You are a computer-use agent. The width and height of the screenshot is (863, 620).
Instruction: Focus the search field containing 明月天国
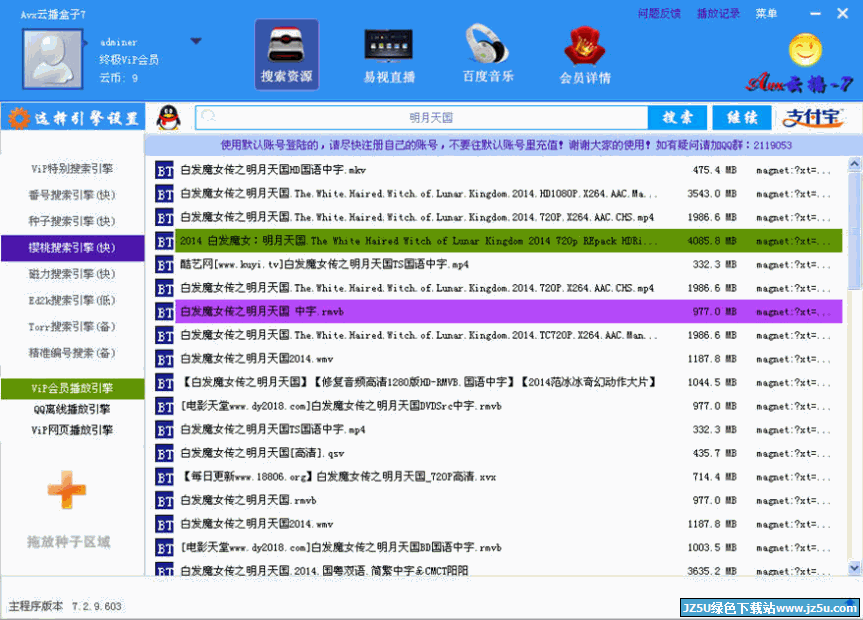422,118
